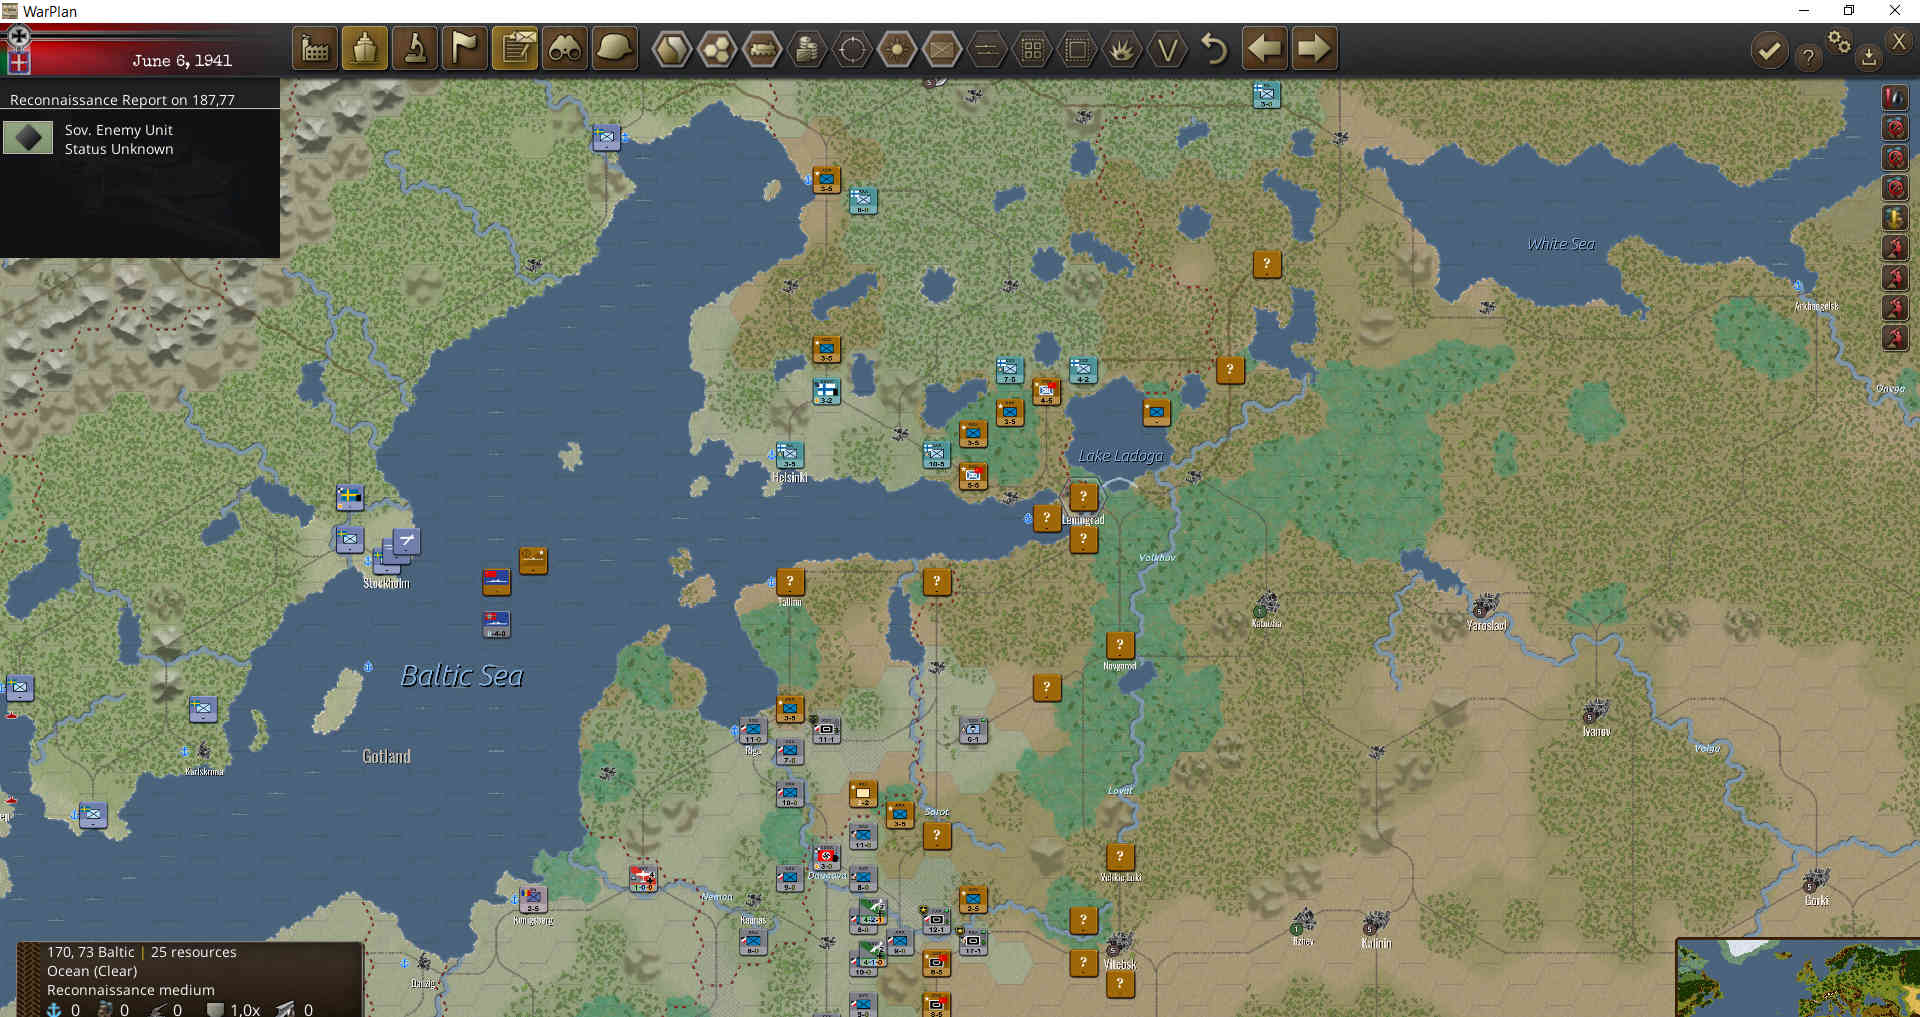Click the Lake Ladoga map label
The image size is (1920, 1017).
tap(1121, 456)
